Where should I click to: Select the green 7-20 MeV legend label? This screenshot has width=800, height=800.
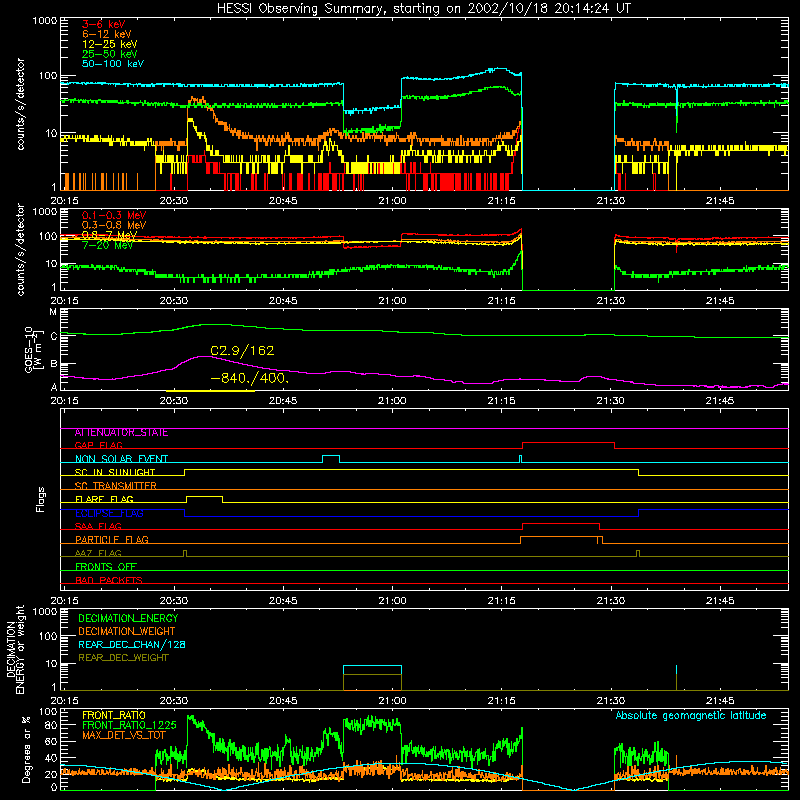108,245
